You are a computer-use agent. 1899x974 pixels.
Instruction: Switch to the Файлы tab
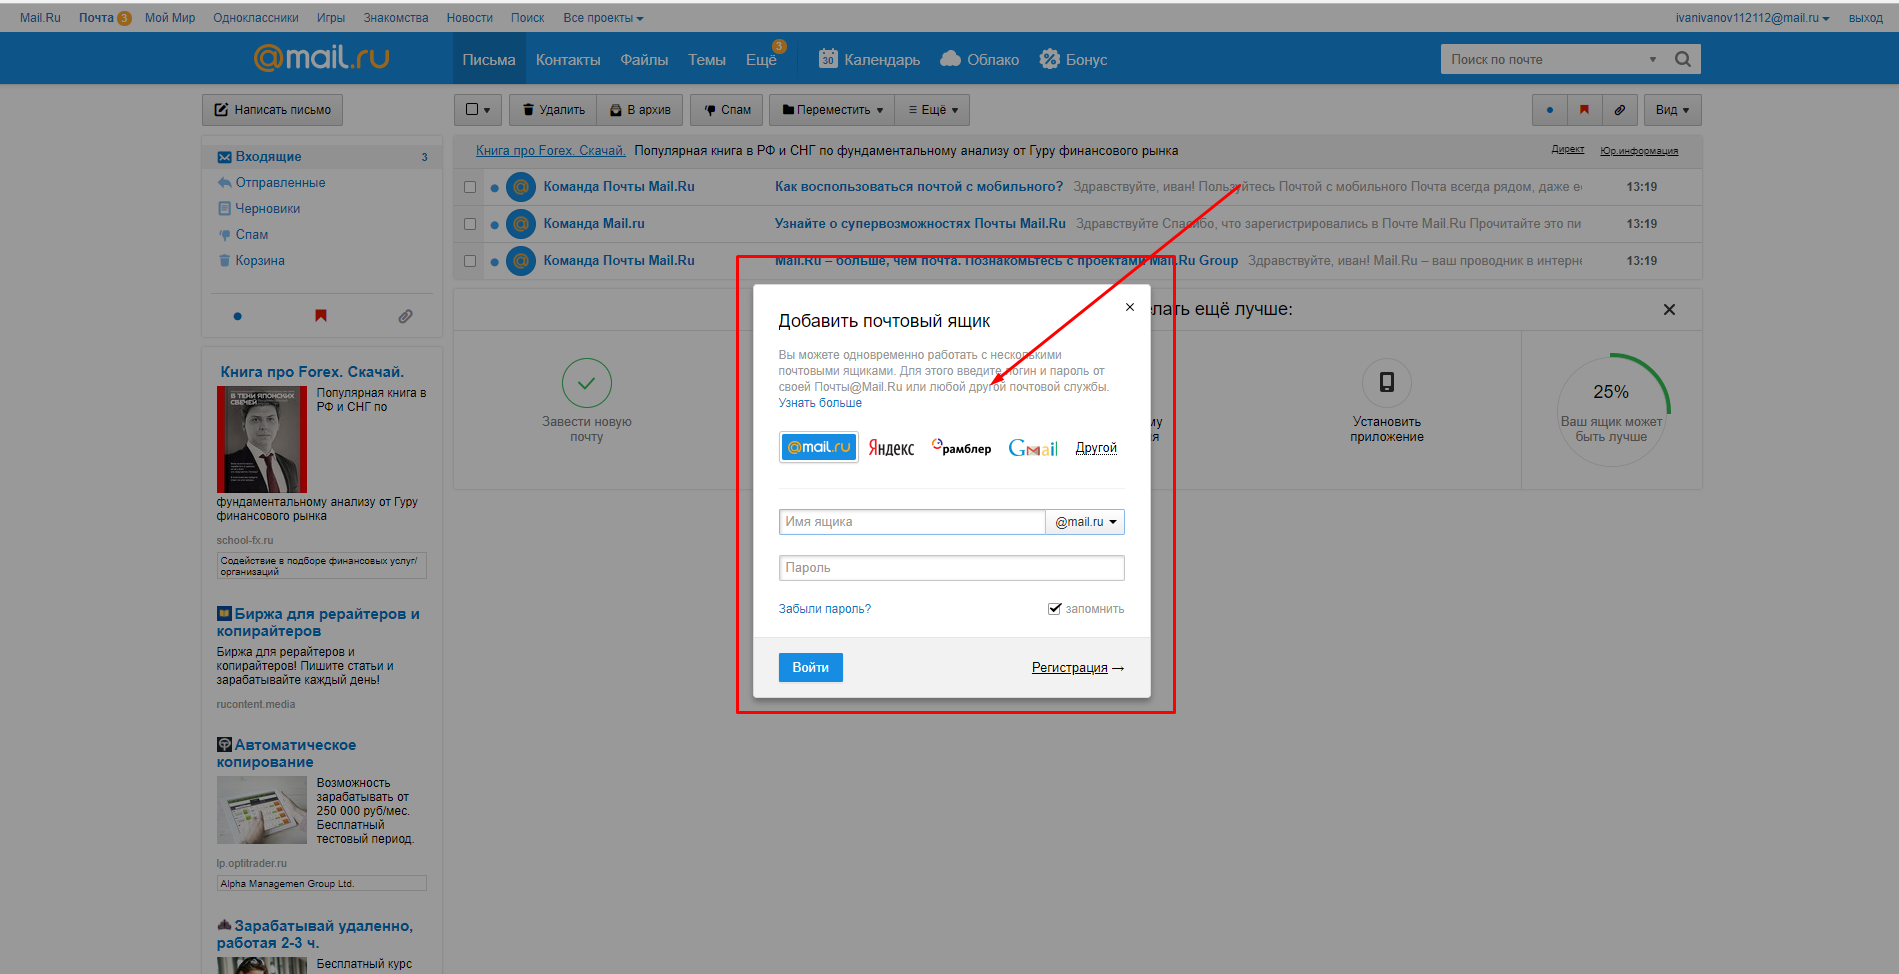click(644, 60)
